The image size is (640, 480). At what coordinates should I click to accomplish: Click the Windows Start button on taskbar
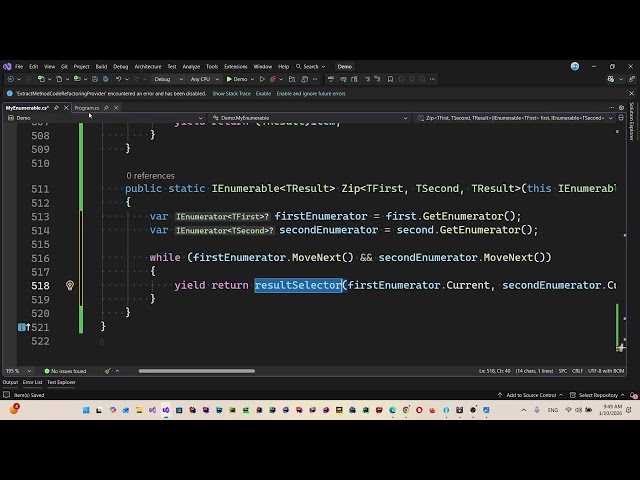point(85,410)
